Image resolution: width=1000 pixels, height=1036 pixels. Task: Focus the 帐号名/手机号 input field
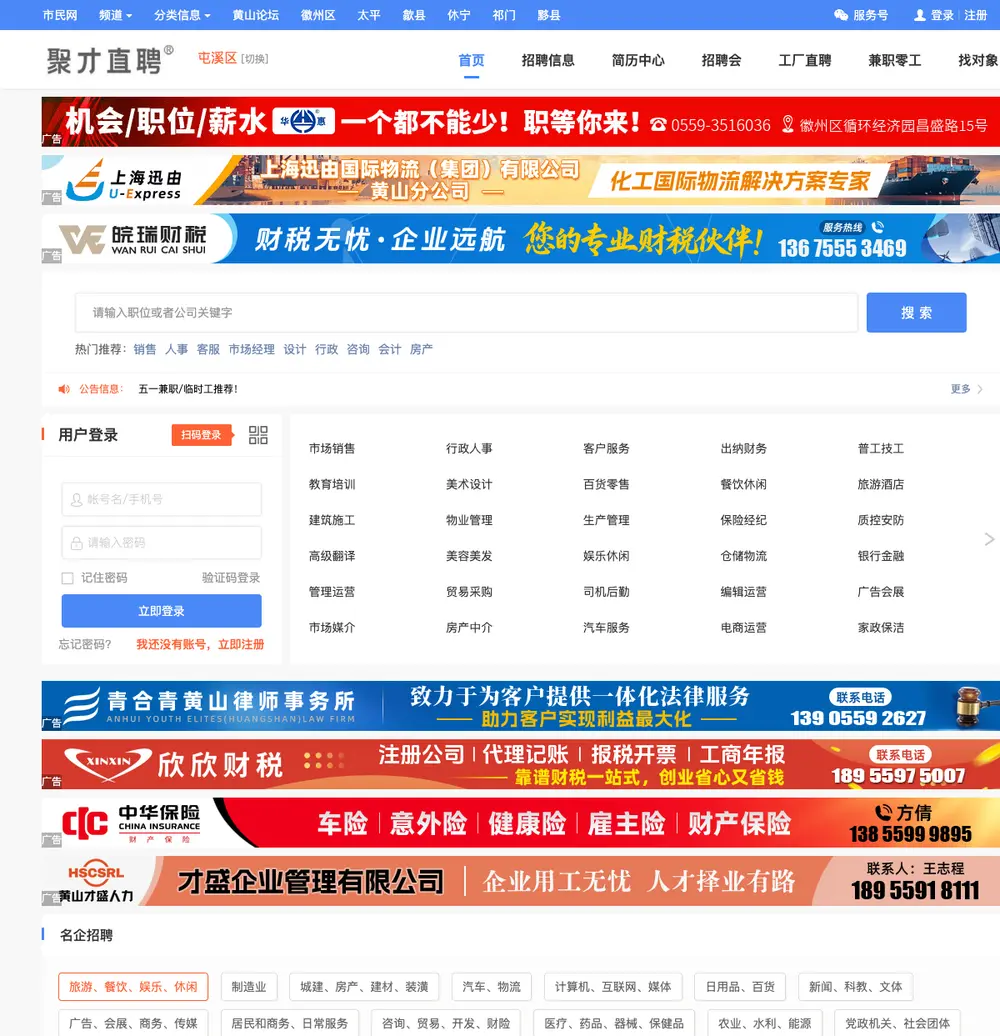pos(161,499)
